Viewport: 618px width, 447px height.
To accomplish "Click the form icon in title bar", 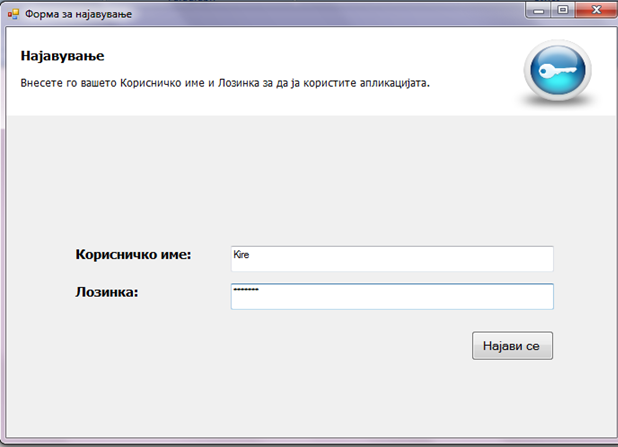I will (13, 15).
